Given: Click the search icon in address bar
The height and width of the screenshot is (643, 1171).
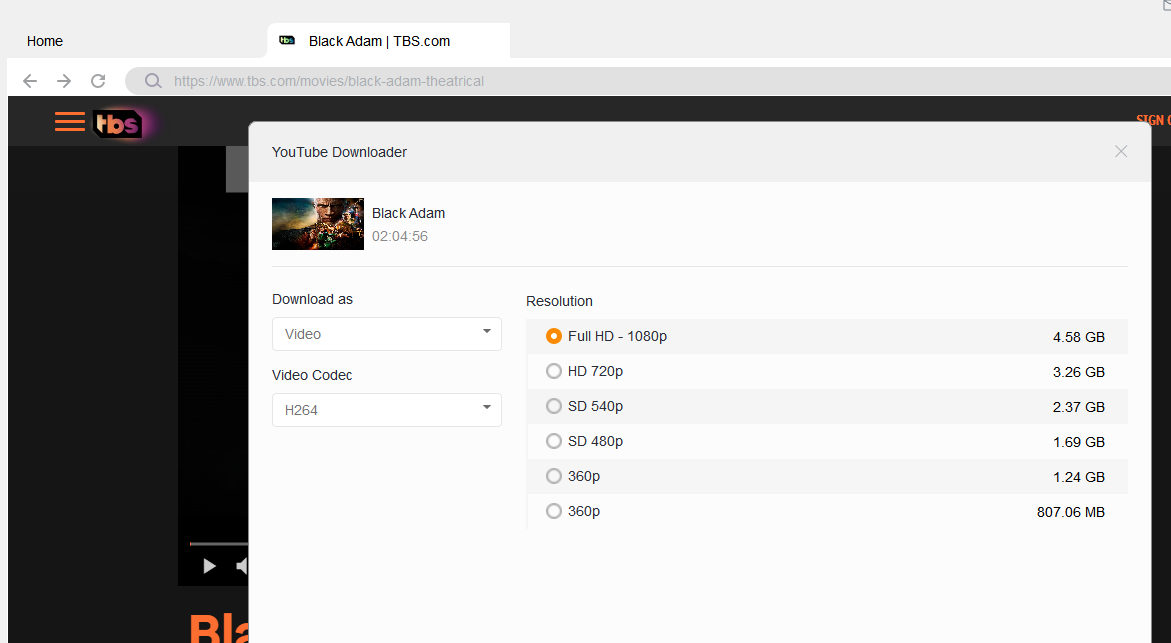Looking at the screenshot, I should 153,81.
